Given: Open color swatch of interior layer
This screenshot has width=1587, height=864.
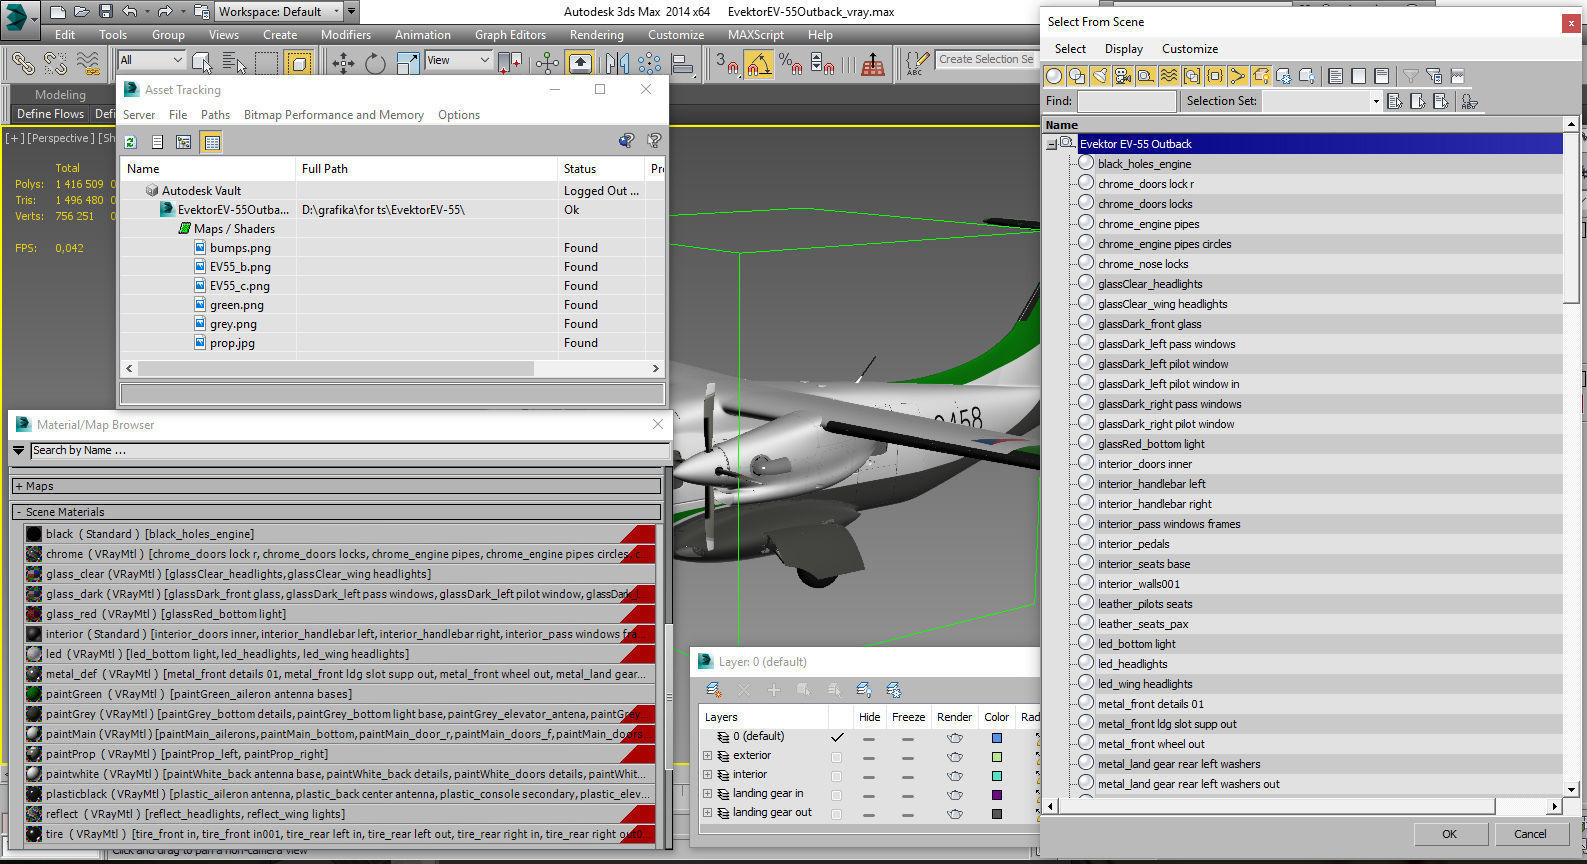Looking at the screenshot, I should click(x=997, y=775).
